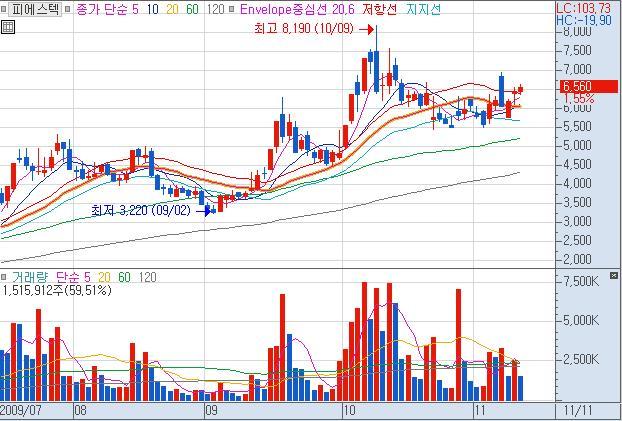Screen dimensions: 622x421
Task: Select the gray 120-day price moving average legend
Action: pos(216,9)
